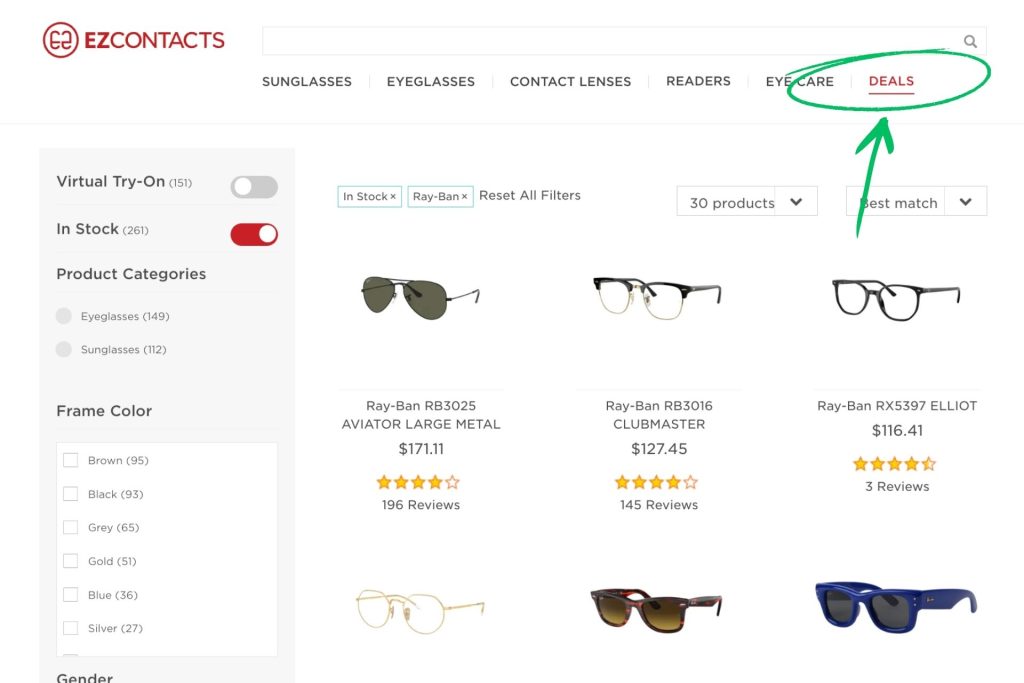Viewport: 1024px width, 683px height.
Task: Check the Silver frame color
Action: tap(71, 628)
